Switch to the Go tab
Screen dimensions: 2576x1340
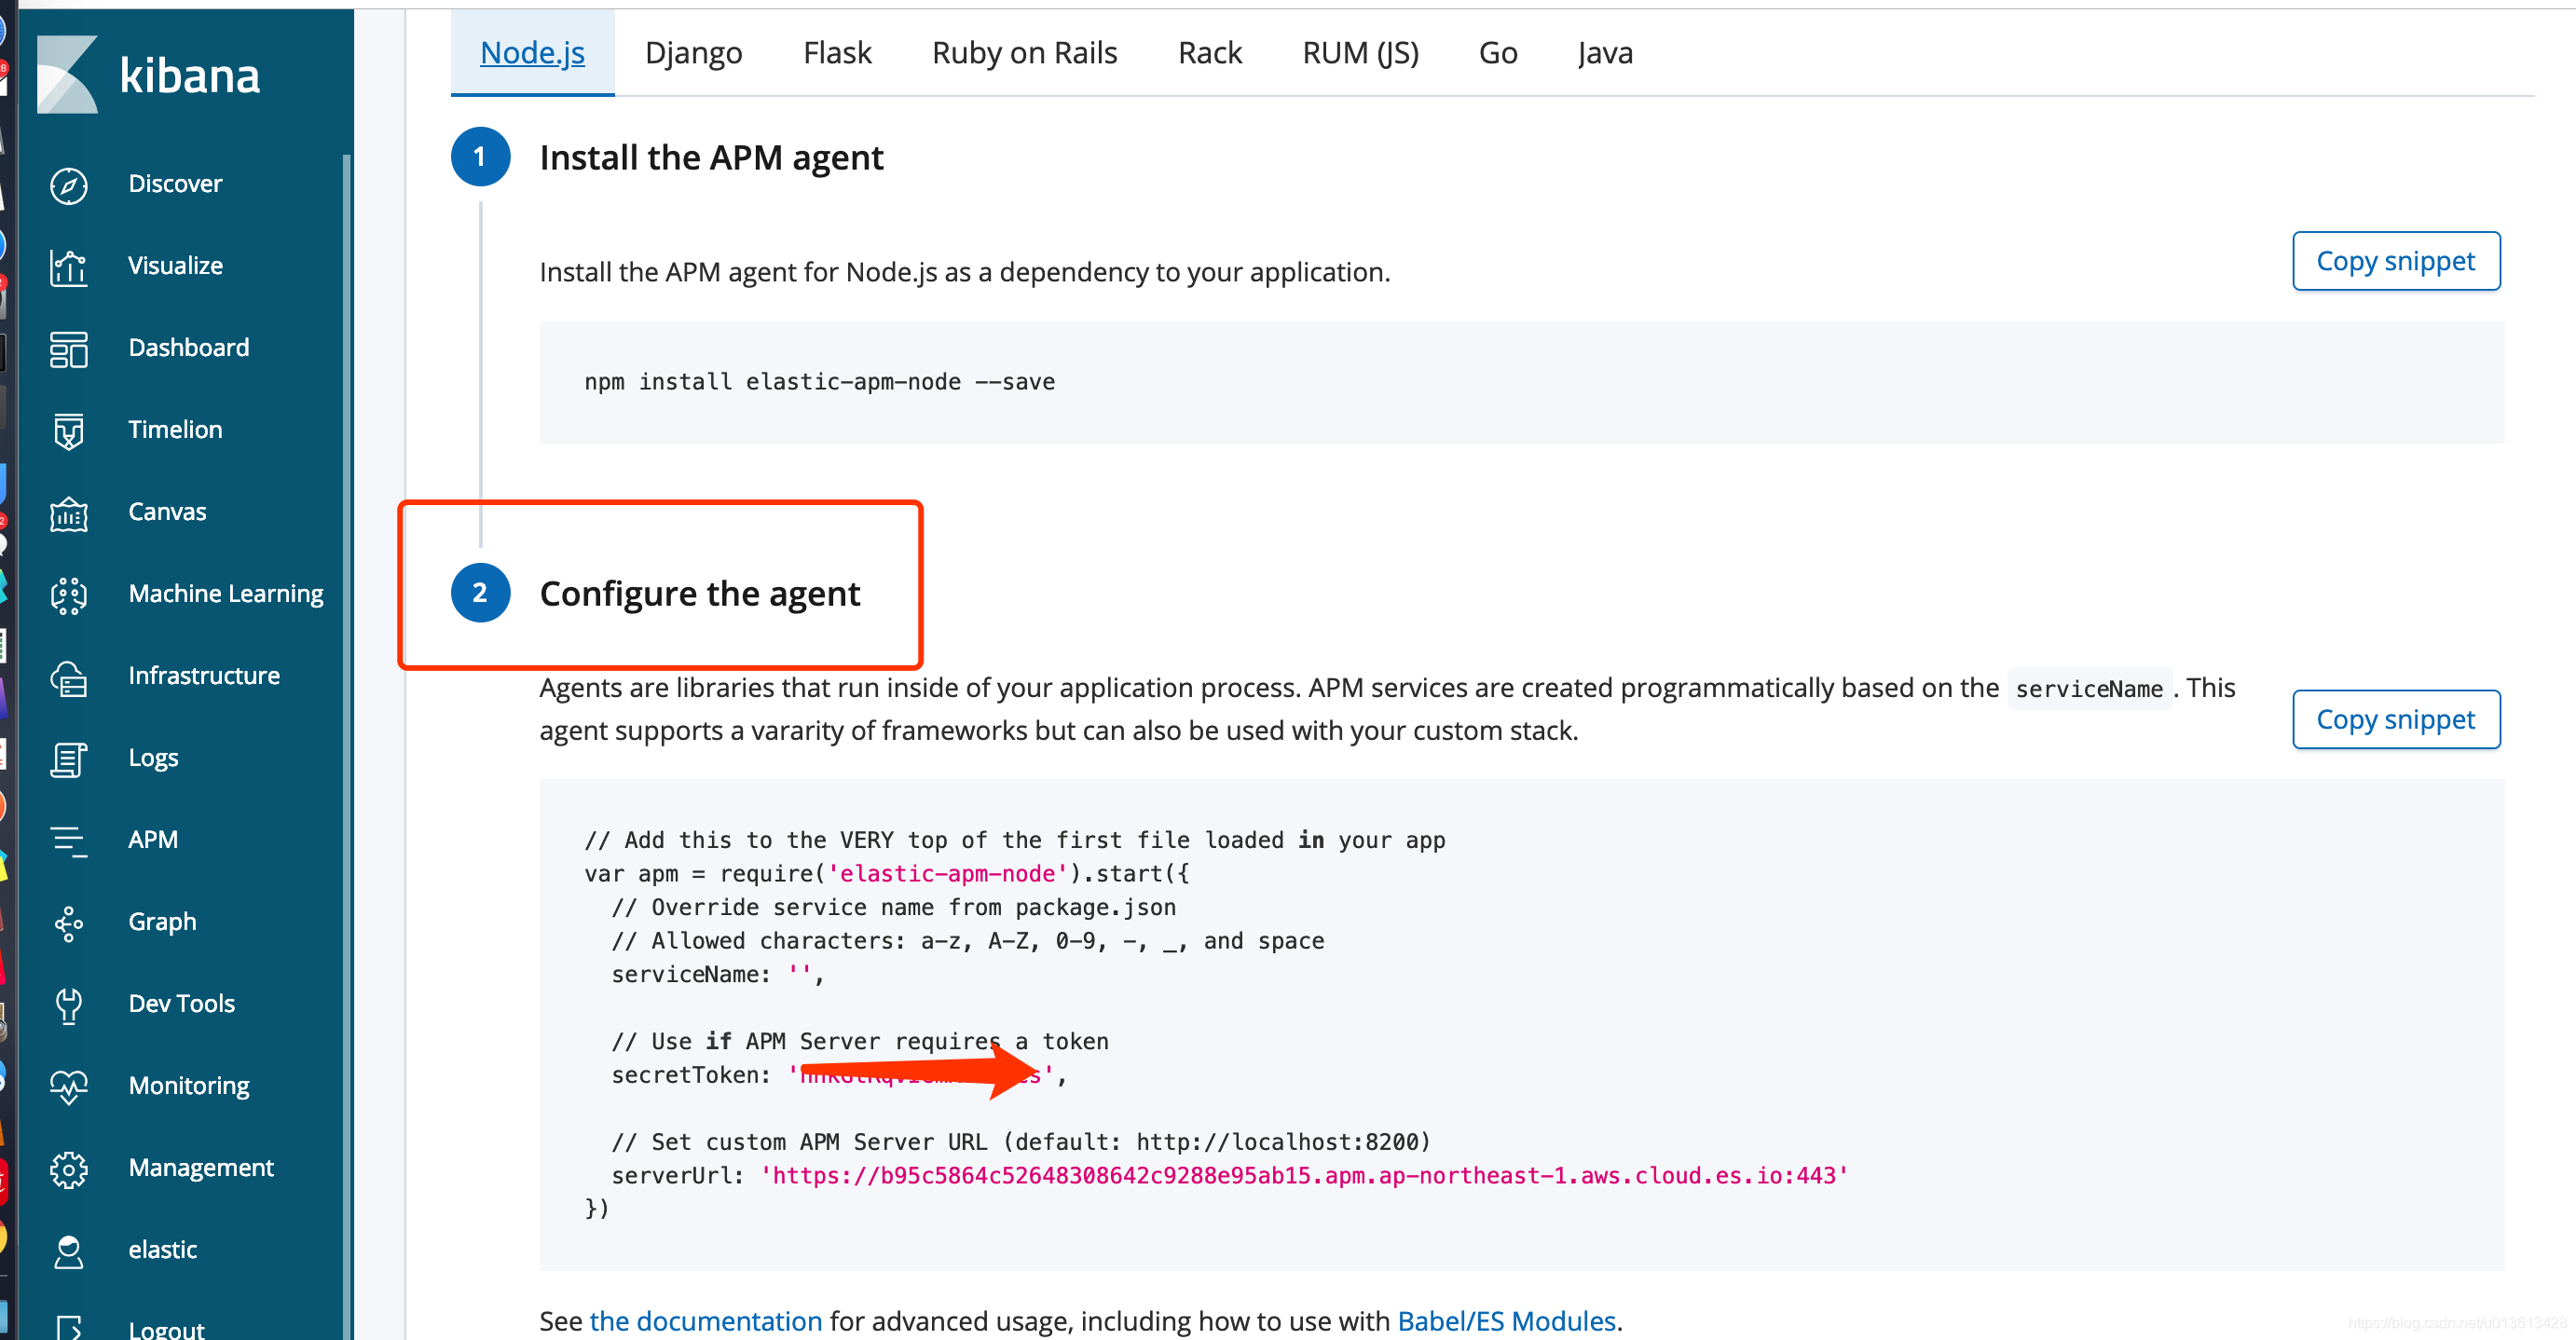(1497, 52)
